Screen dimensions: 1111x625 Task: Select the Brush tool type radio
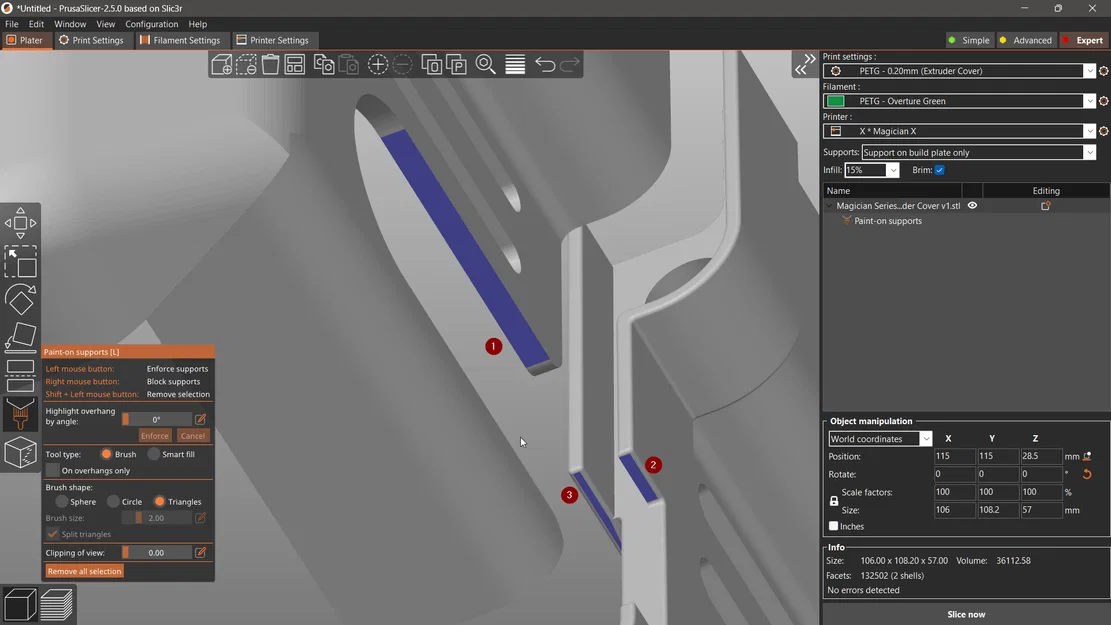pyautogui.click(x=106, y=454)
